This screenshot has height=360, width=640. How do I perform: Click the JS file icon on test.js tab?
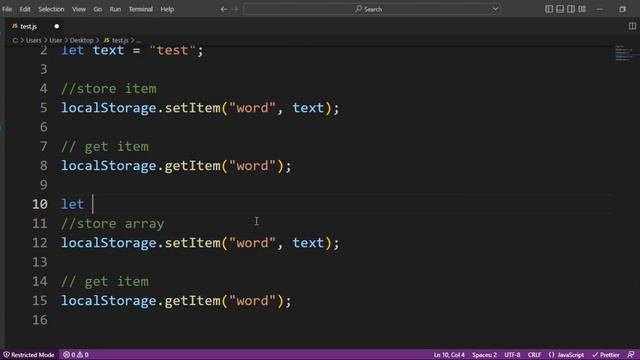pos(15,26)
